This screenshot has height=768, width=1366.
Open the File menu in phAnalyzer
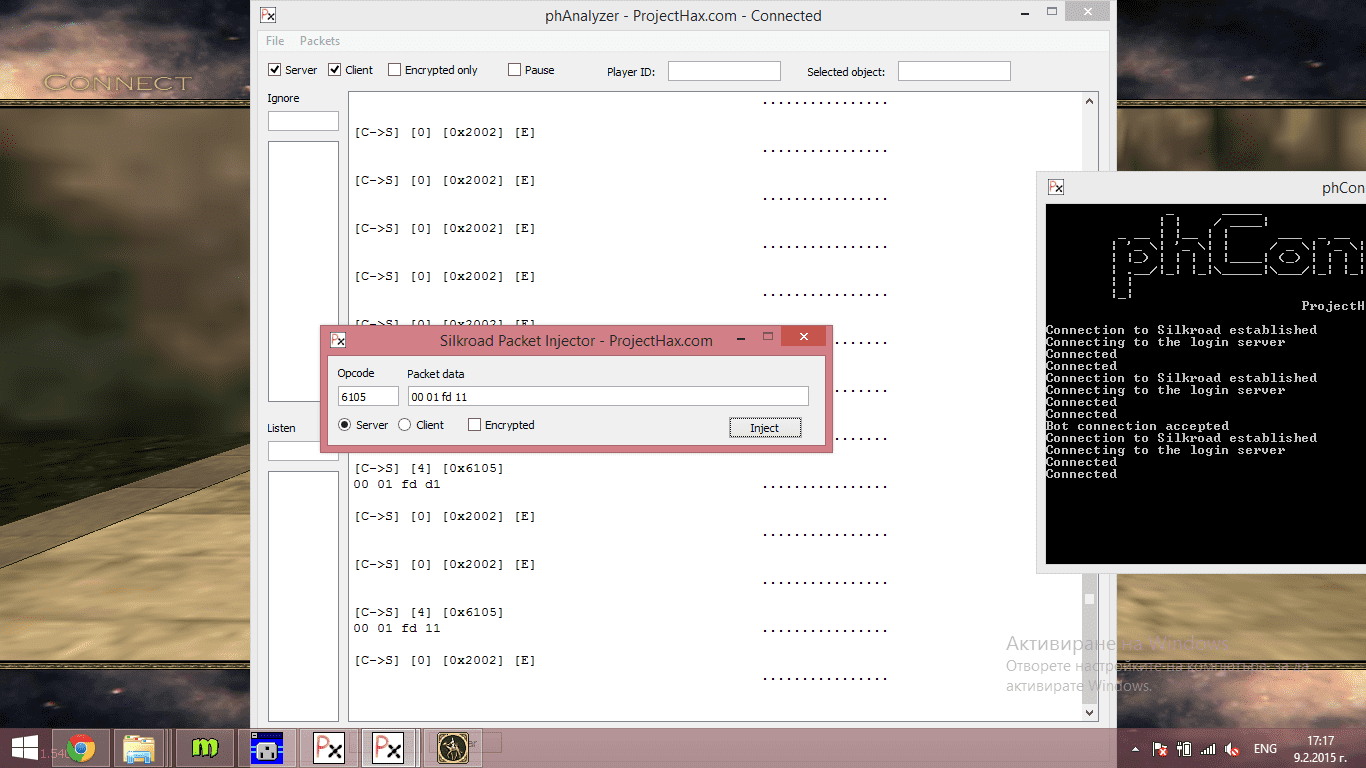pos(275,41)
